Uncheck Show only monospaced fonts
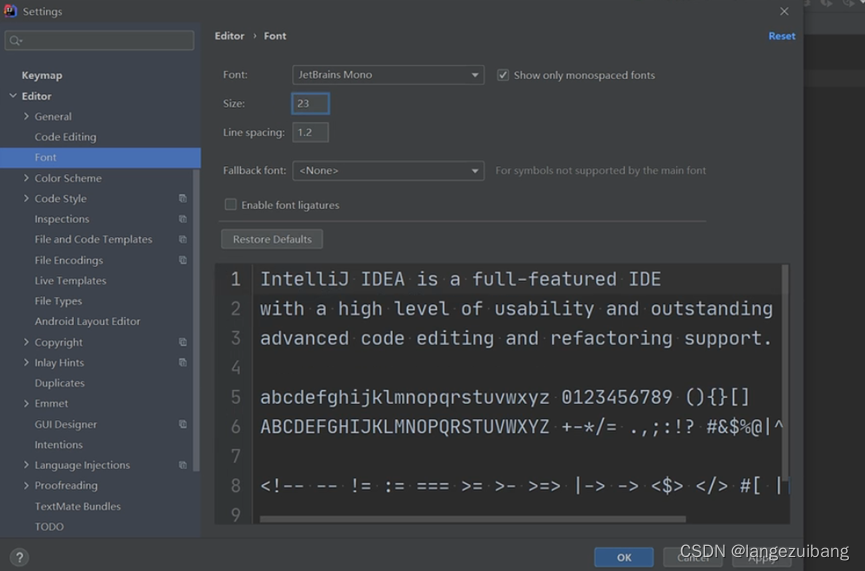Image resolution: width=865 pixels, height=571 pixels. (x=503, y=75)
